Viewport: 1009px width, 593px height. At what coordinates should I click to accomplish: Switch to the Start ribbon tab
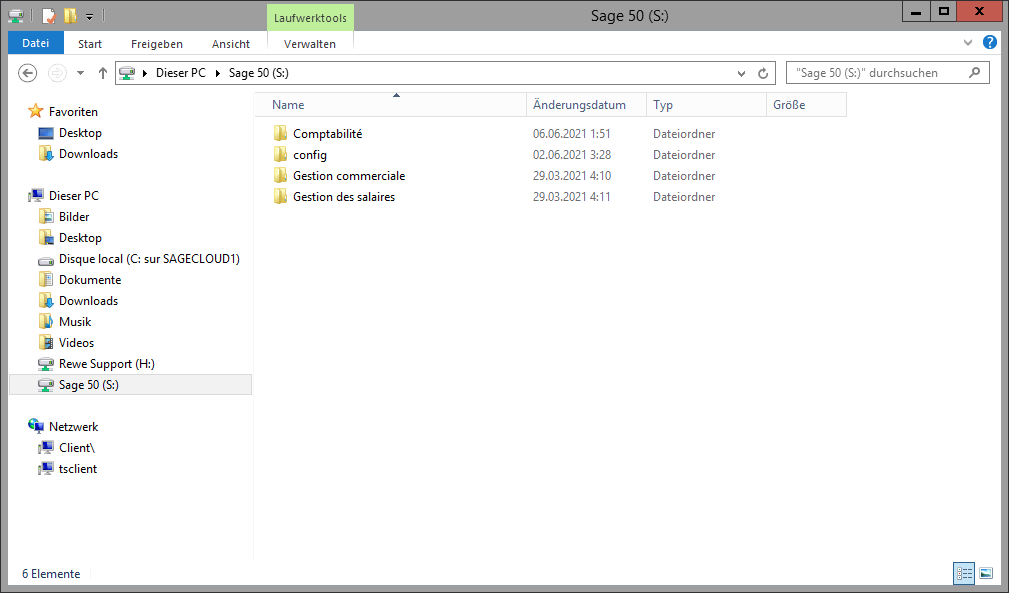(90, 44)
